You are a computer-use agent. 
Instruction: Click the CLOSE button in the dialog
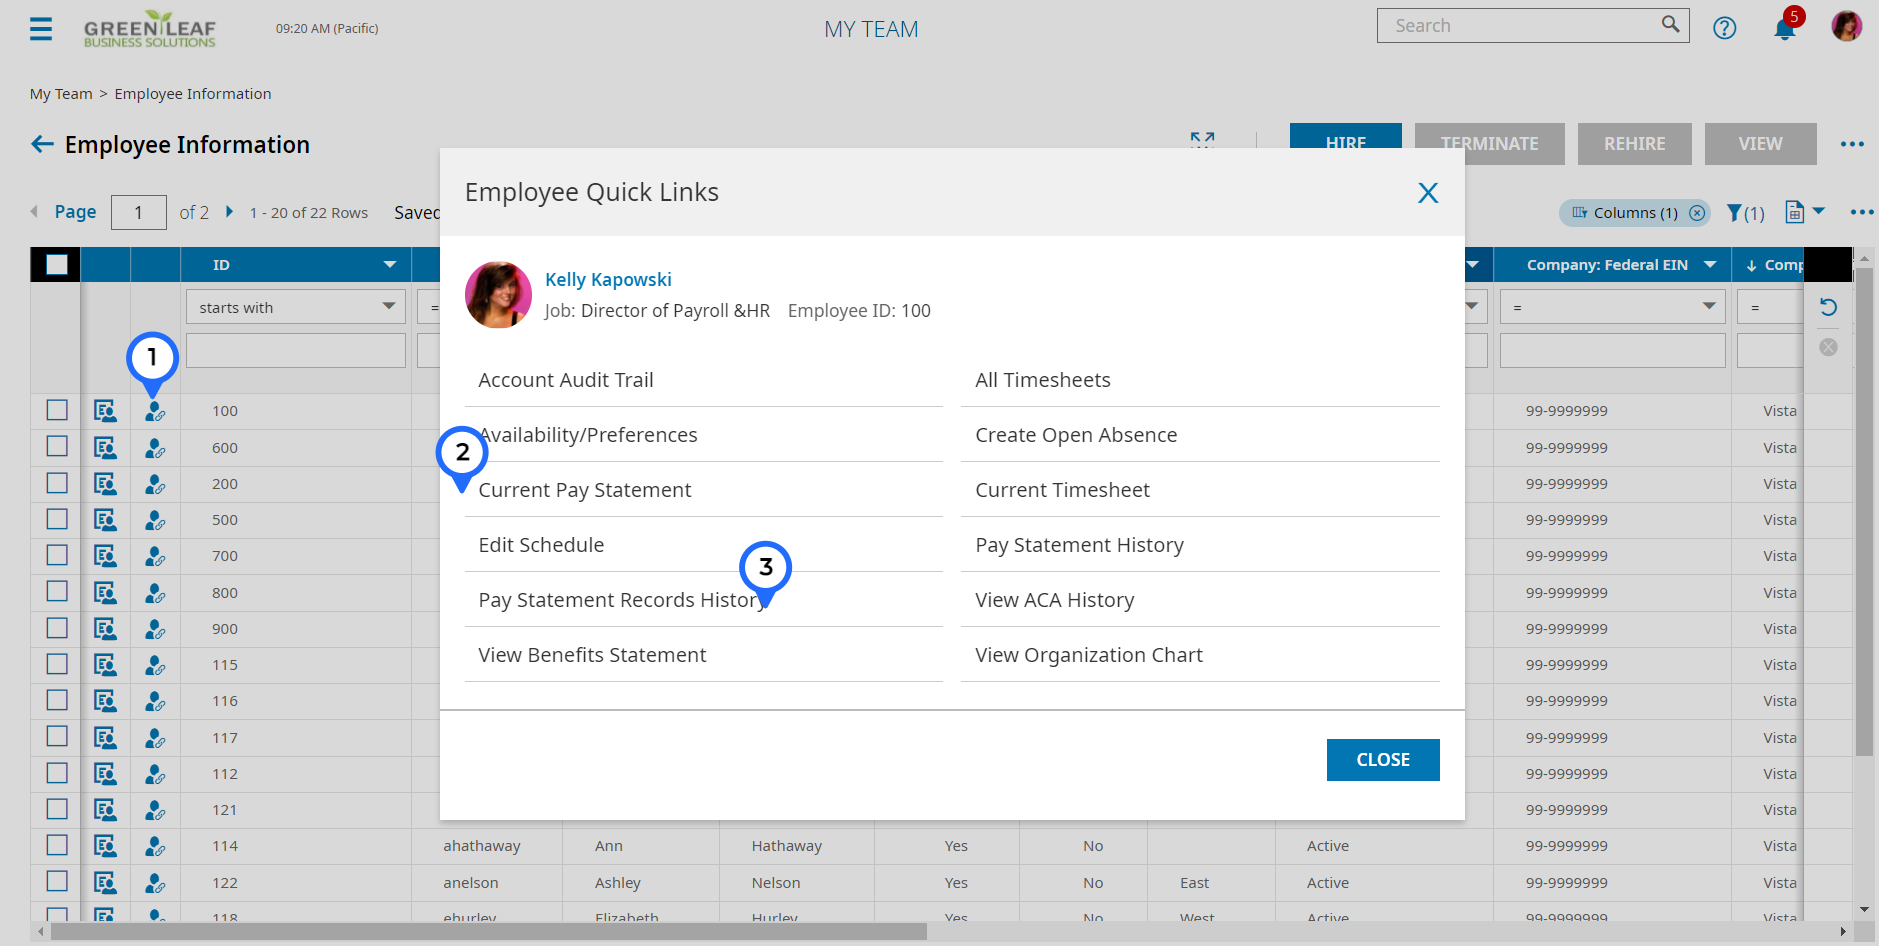[1383, 760]
